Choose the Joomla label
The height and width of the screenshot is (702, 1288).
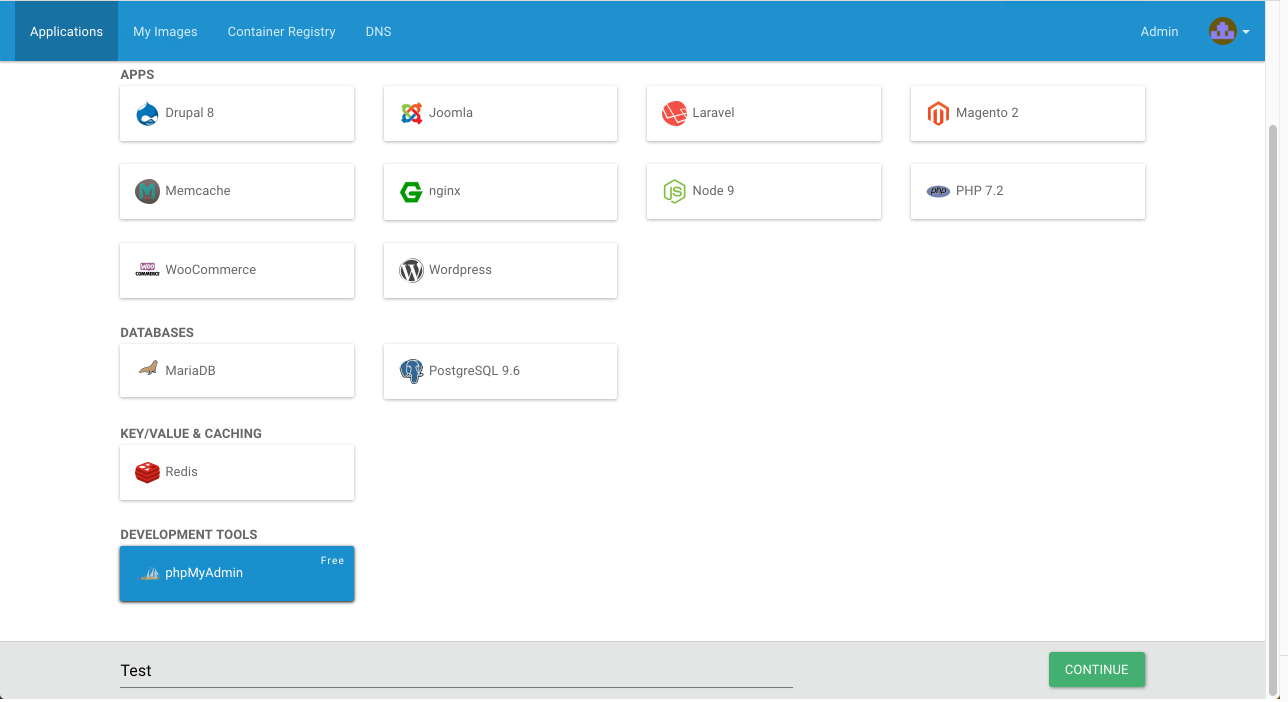pyautogui.click(x=451, y=113)
